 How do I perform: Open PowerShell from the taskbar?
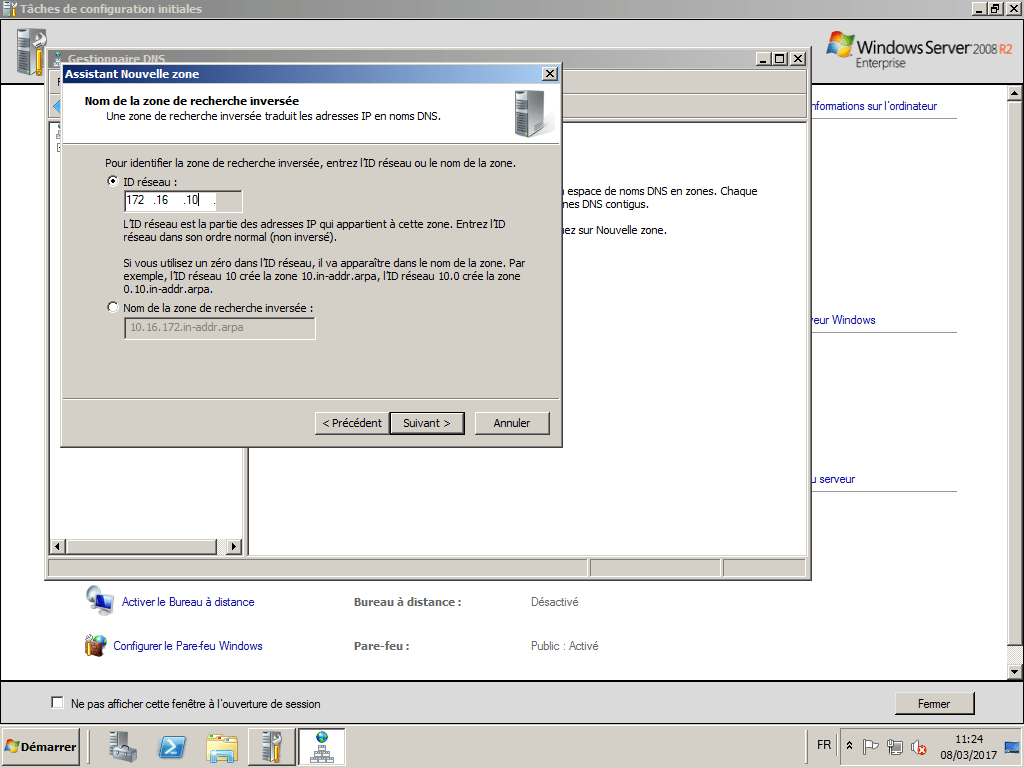172,746
